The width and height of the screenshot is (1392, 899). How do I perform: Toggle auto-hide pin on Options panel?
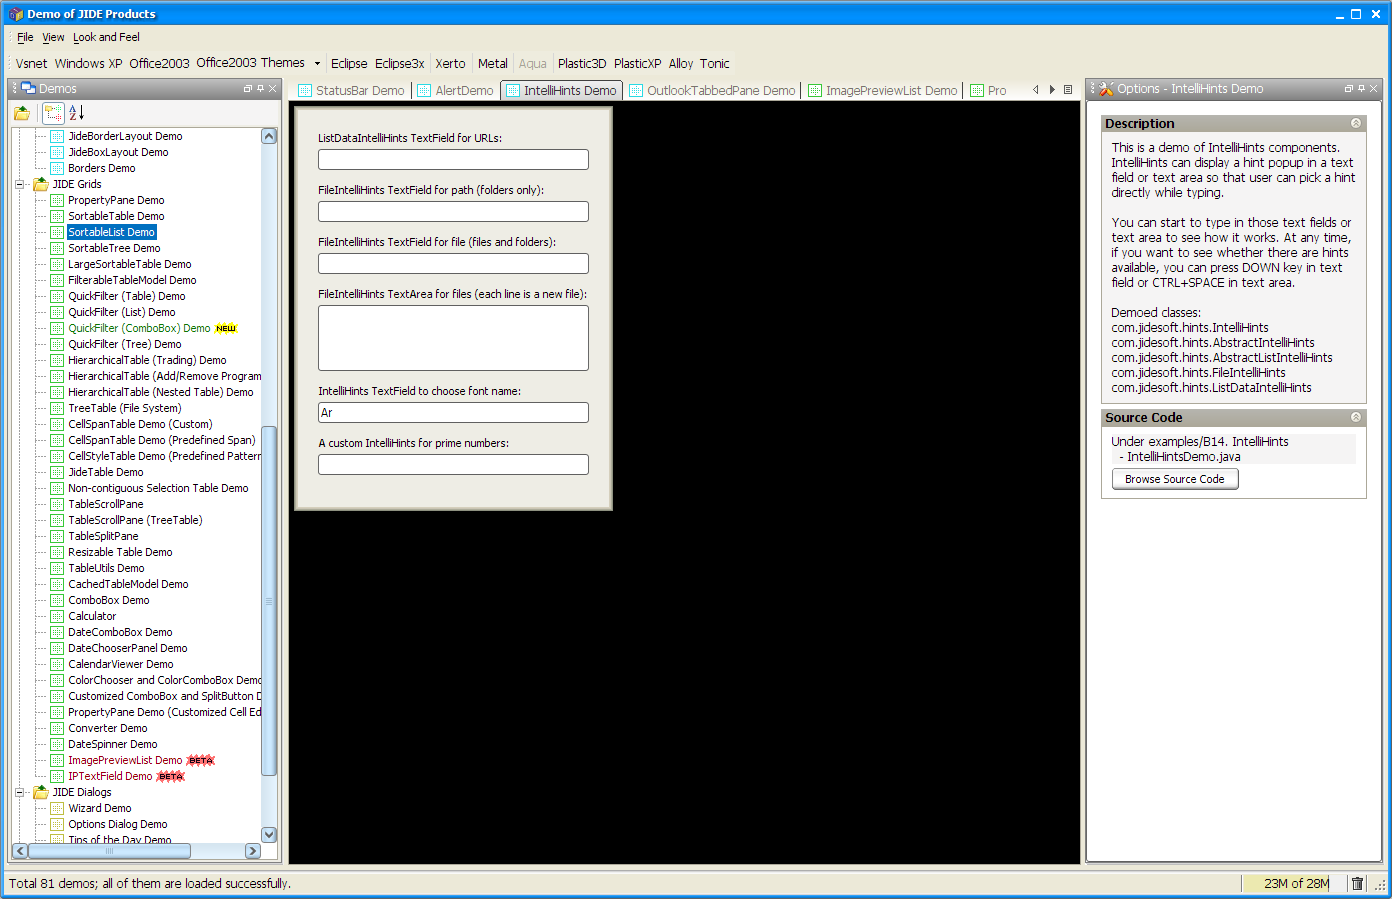[x=1361, y=89]
